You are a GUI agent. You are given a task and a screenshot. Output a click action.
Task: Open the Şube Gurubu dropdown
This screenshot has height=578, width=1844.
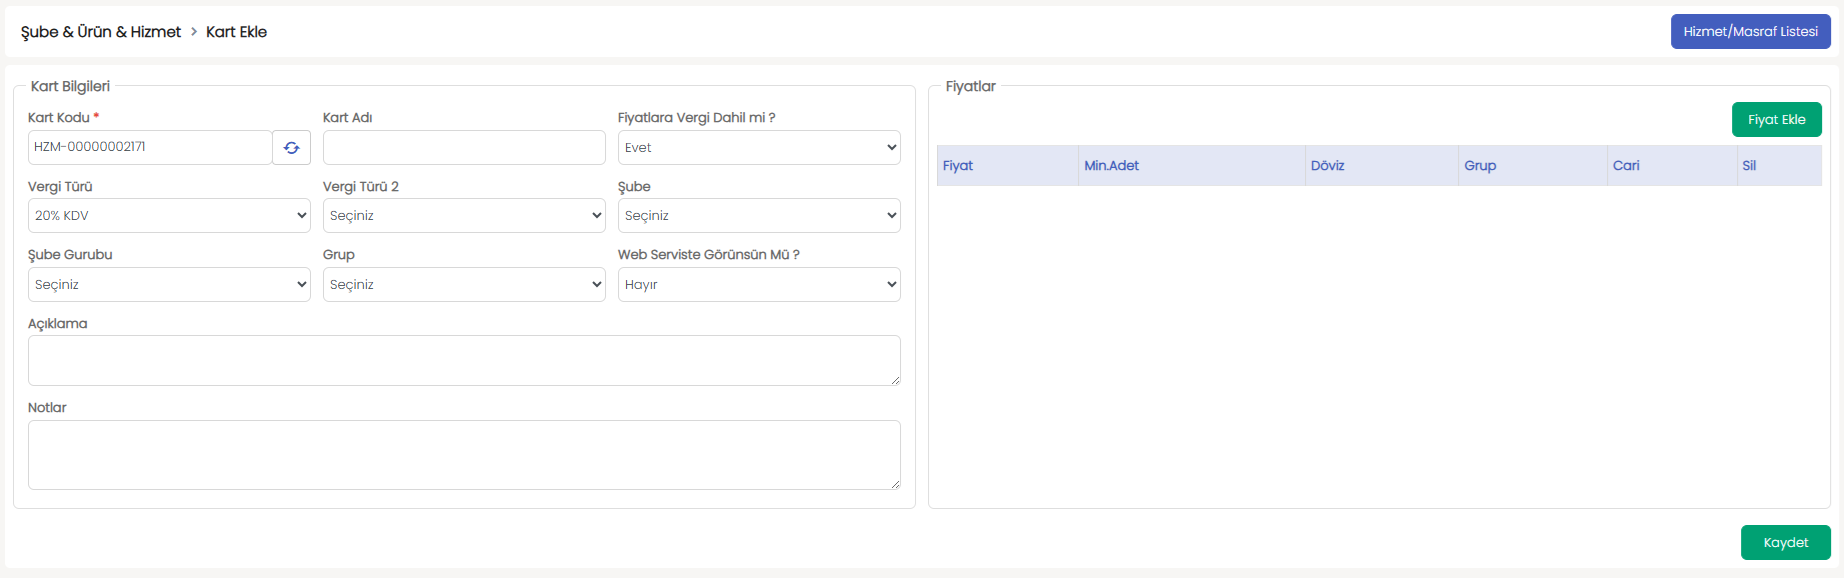coord(169,284)
